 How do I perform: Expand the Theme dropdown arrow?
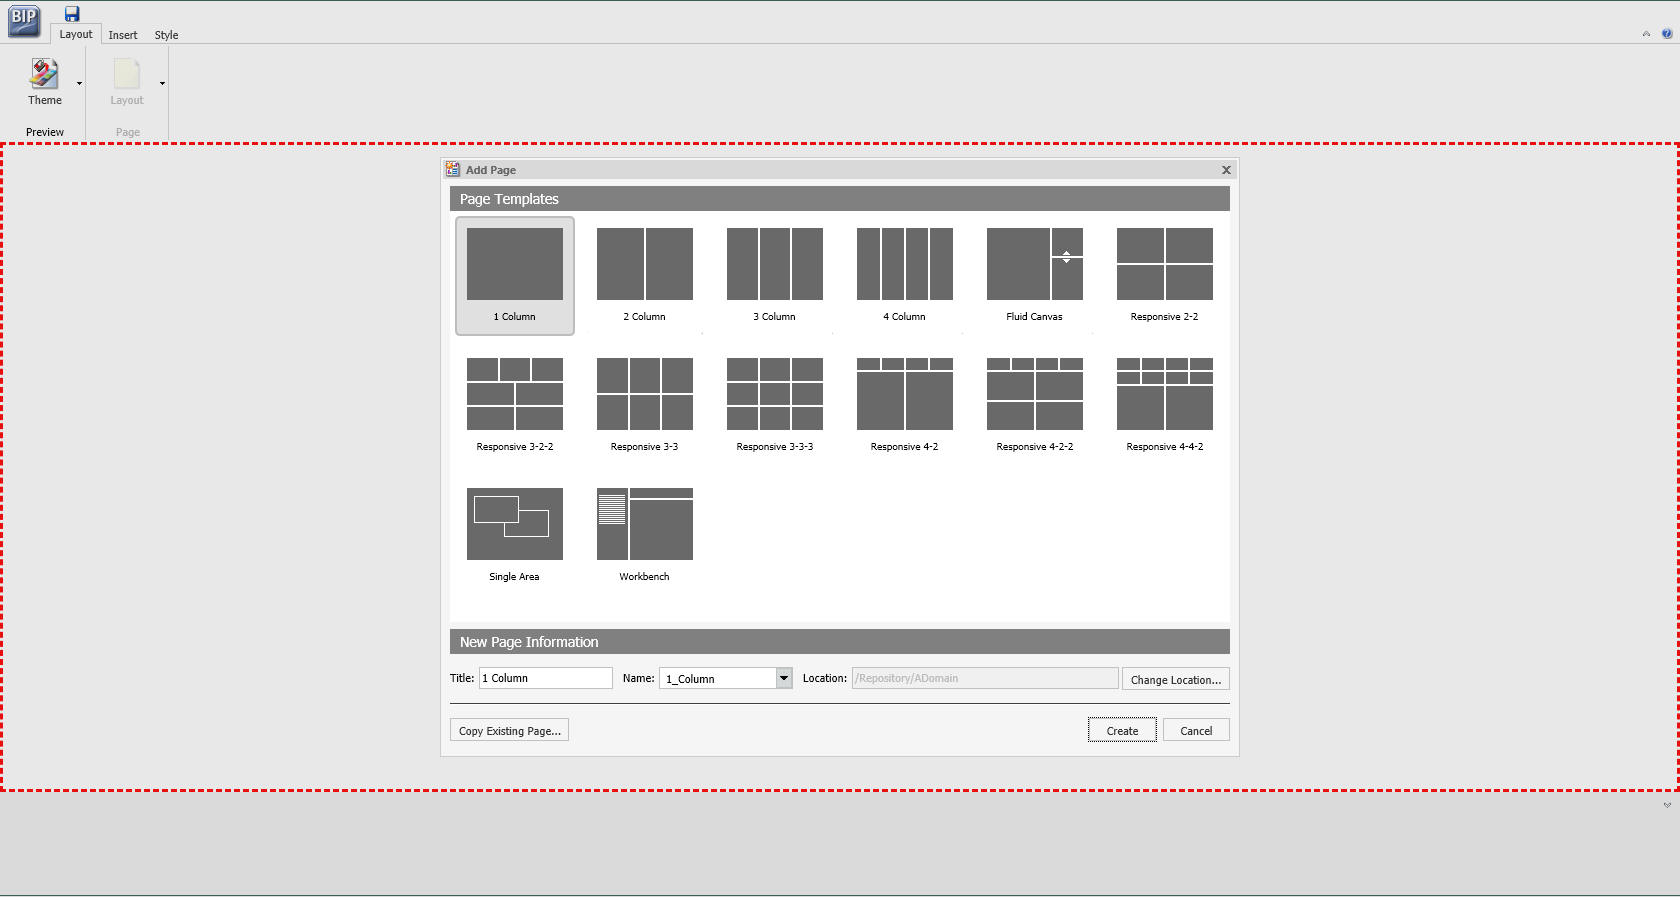(79, 83)
